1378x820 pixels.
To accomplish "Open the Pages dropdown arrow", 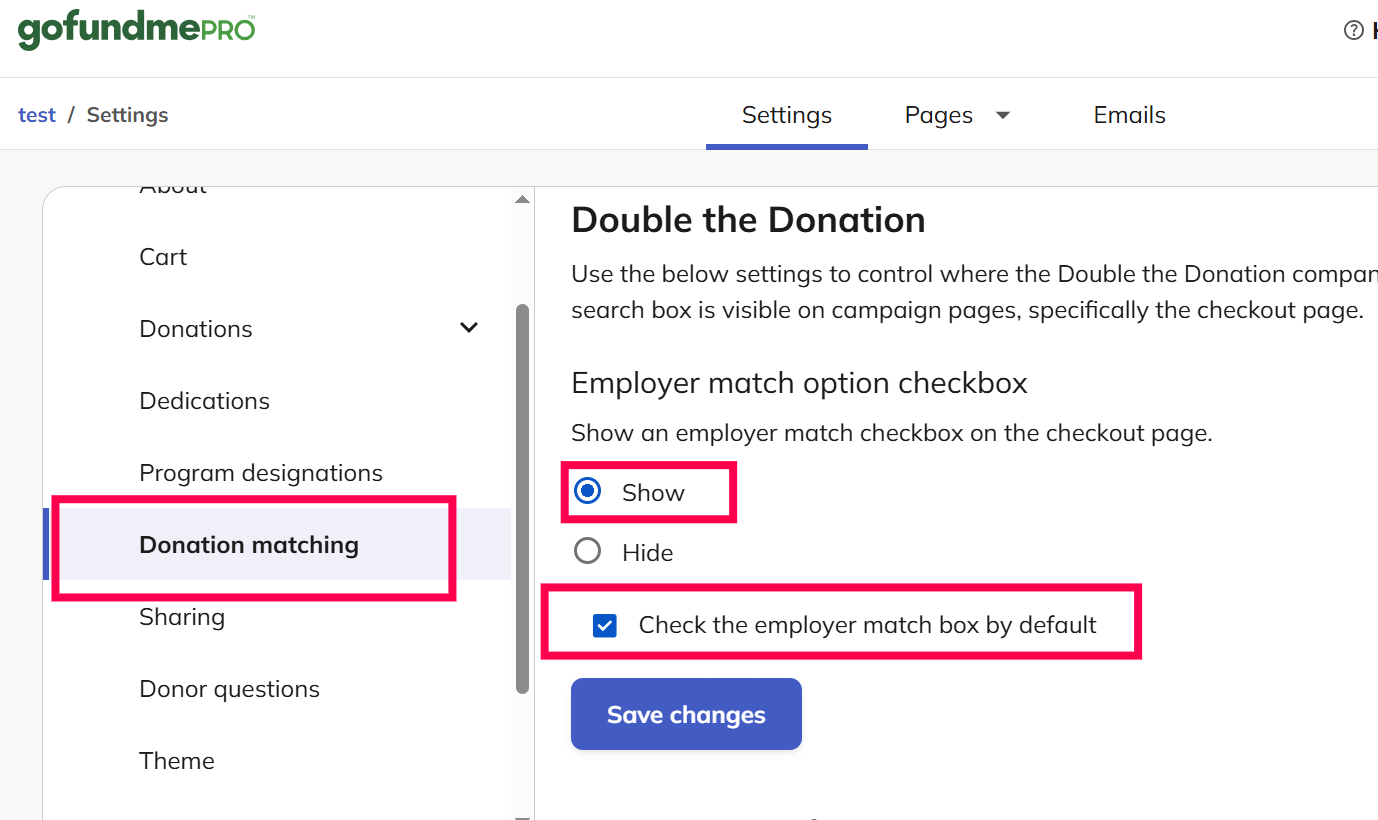I will coord(1003,116).
